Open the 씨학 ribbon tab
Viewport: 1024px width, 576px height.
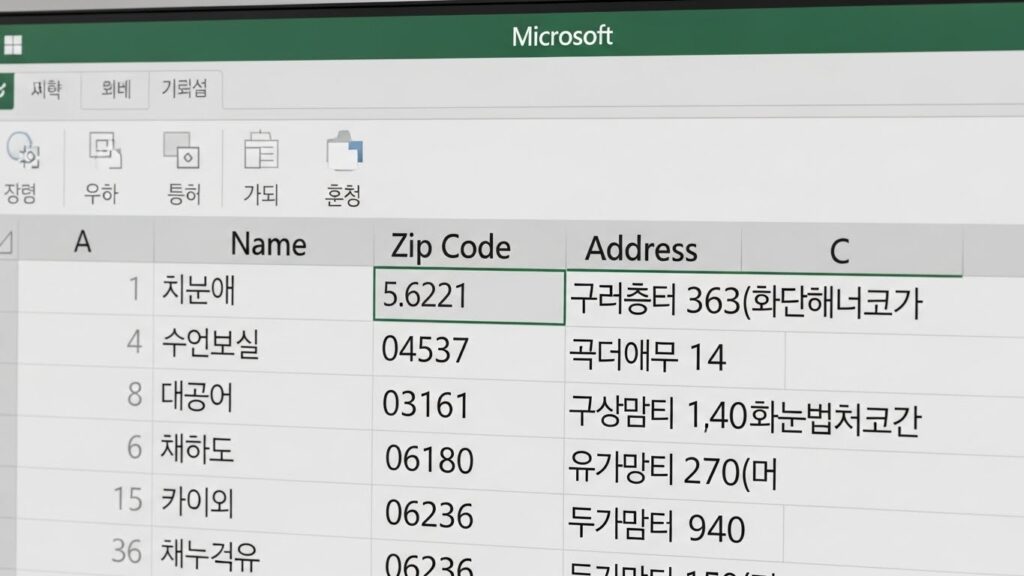(x=46, y=90)
